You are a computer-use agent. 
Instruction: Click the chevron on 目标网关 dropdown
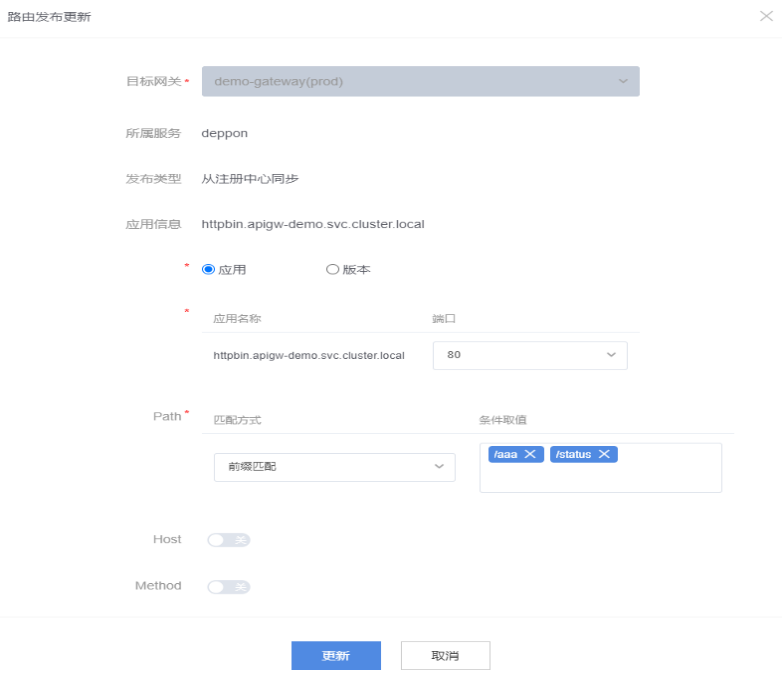623,81
